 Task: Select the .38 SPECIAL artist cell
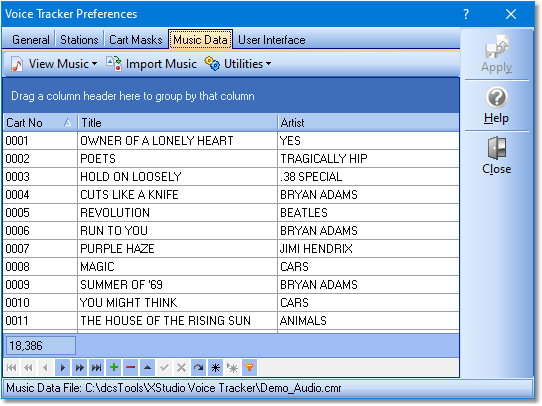pos(368,177)
